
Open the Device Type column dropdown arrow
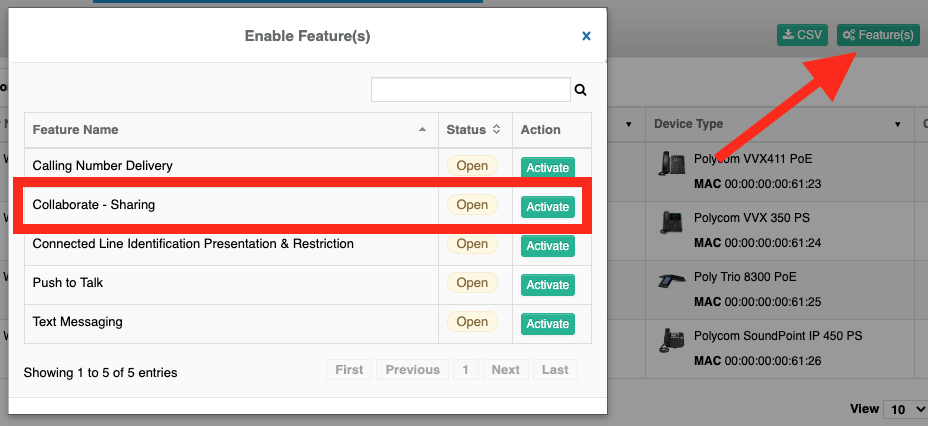pos(898,124)
